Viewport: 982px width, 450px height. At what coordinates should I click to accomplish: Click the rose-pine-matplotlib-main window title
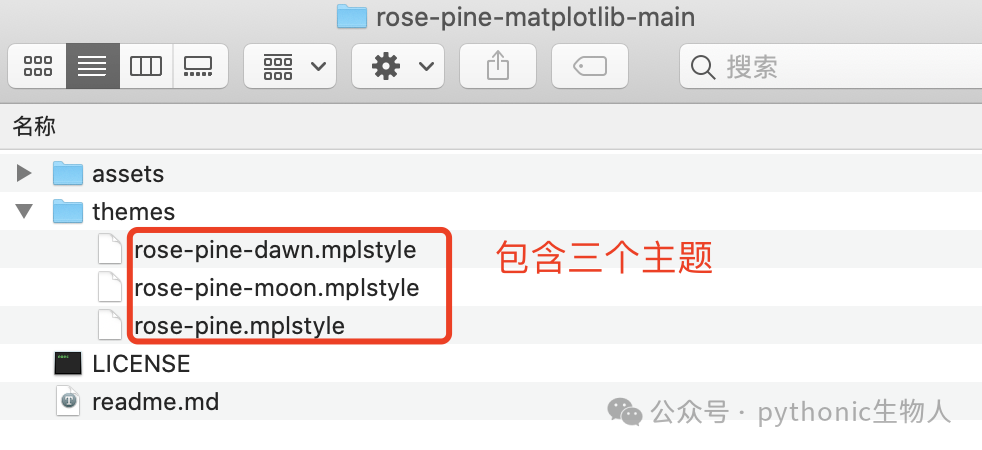535,17
